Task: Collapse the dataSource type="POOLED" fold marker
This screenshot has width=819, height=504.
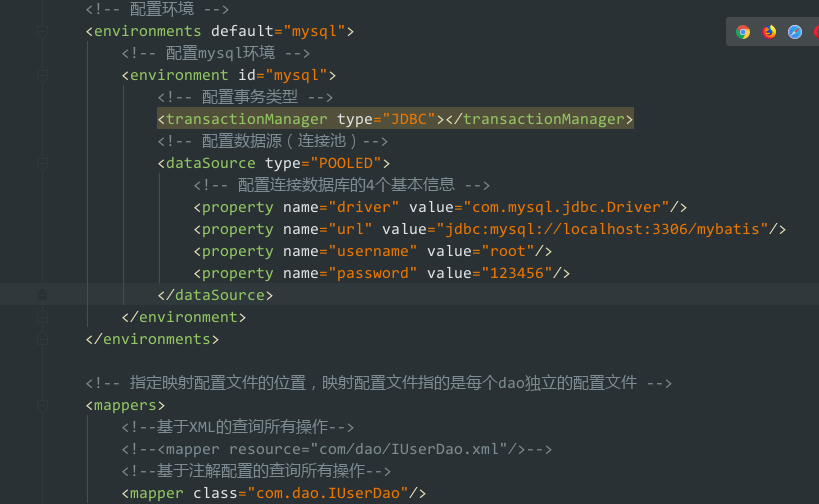Action: coord(43,163)
